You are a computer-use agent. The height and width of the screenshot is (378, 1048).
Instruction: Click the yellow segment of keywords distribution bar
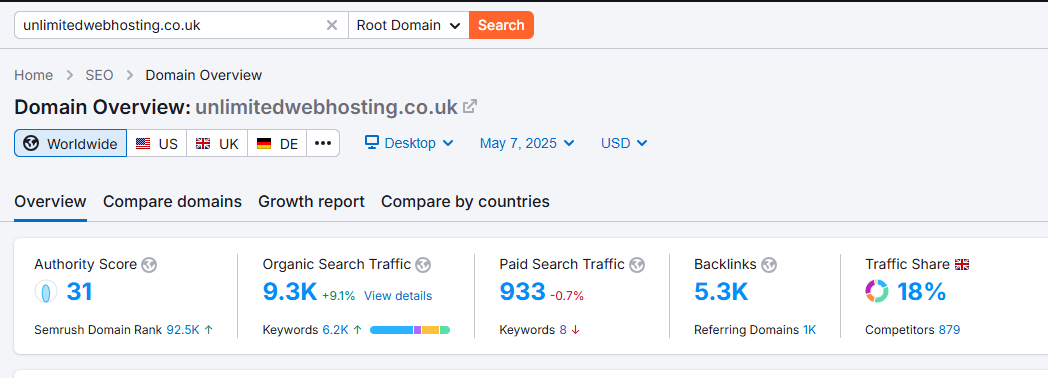(x=430, y=330)
